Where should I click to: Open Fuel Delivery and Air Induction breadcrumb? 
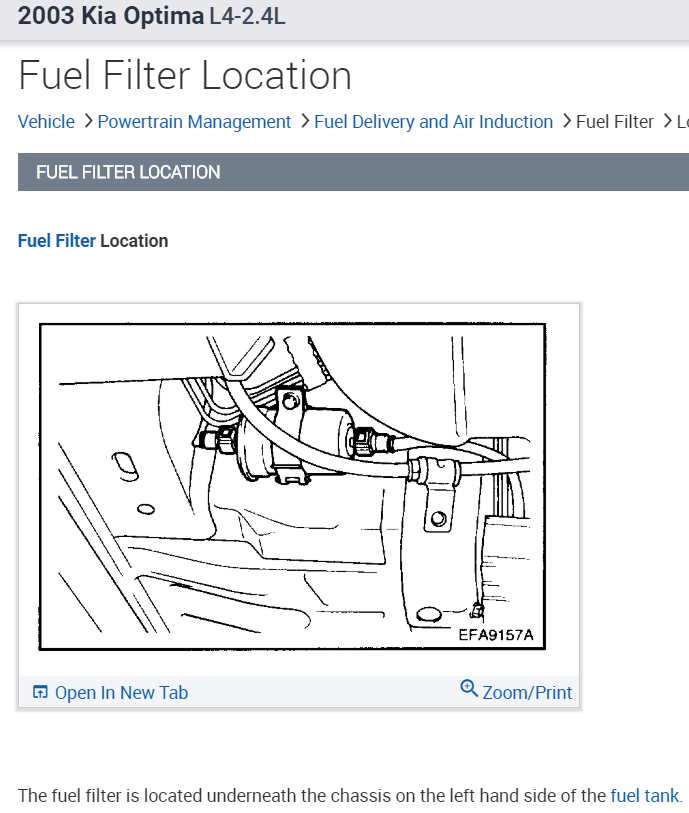(x=433, y=122)
